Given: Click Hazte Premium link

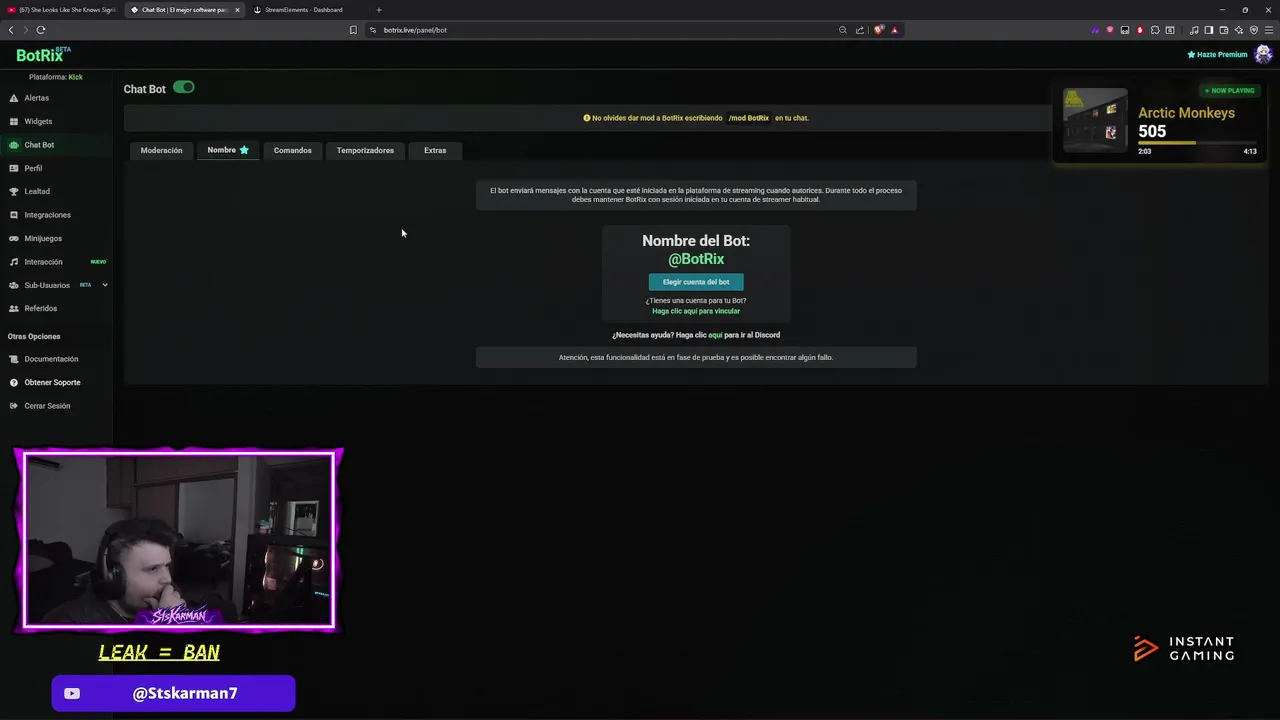Looking at the screenshot, I should click(1217, 55).
